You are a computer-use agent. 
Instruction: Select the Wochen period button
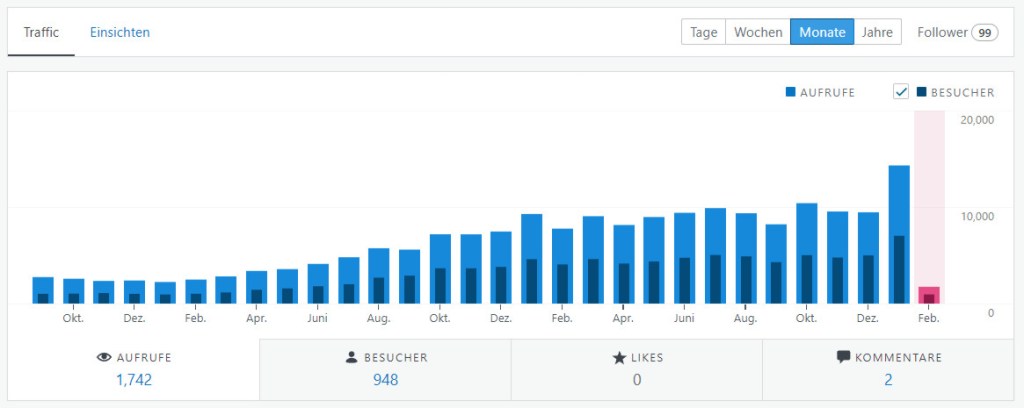tap(757, 32)
